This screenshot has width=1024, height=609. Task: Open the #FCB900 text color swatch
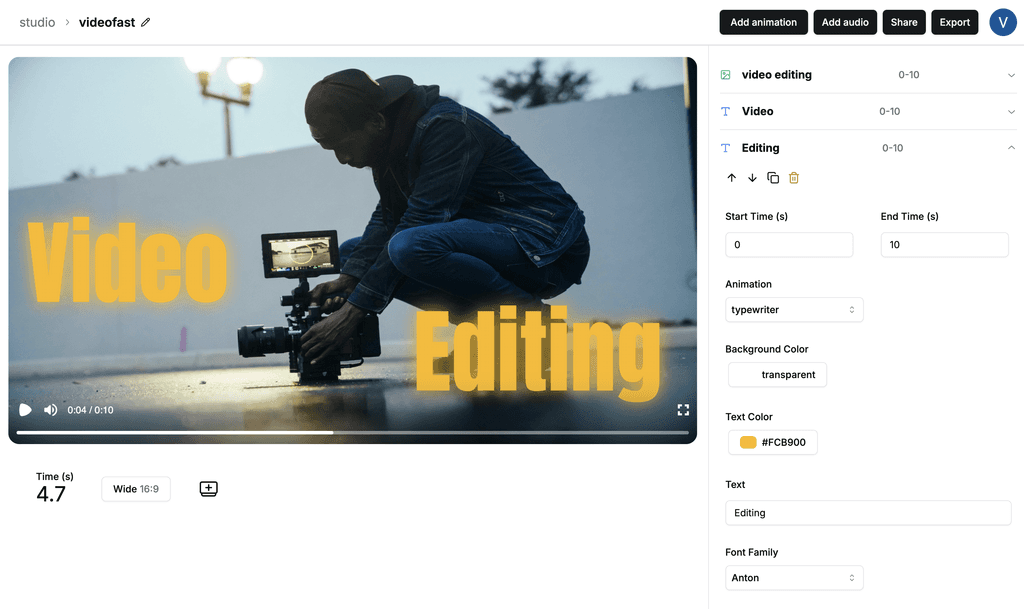pyautogui.click(x=772, y=441)
